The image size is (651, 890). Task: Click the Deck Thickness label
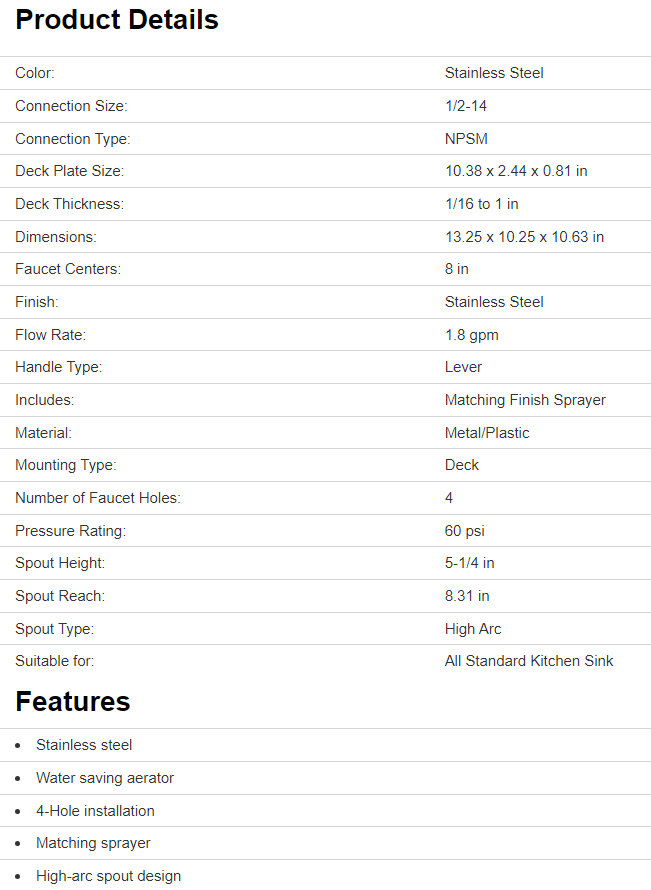[69, 204]
